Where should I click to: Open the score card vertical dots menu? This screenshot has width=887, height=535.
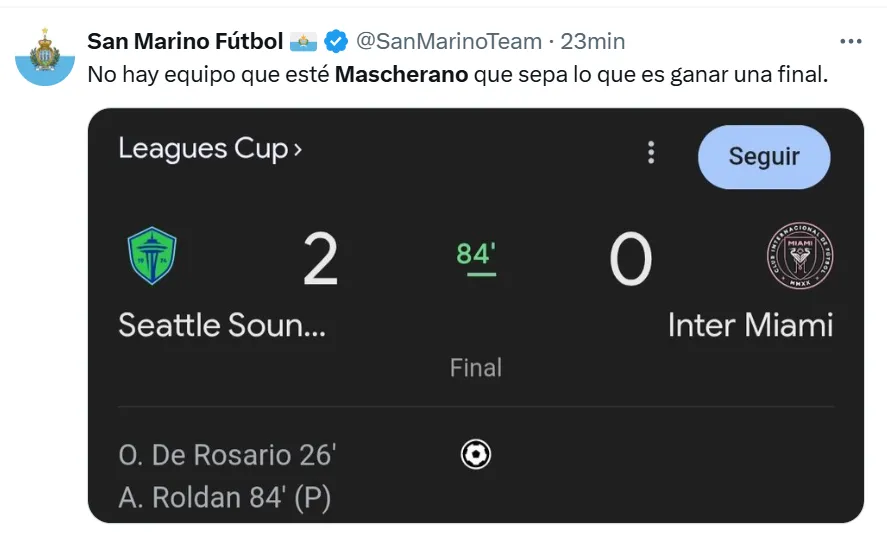[x=651, y=152]
